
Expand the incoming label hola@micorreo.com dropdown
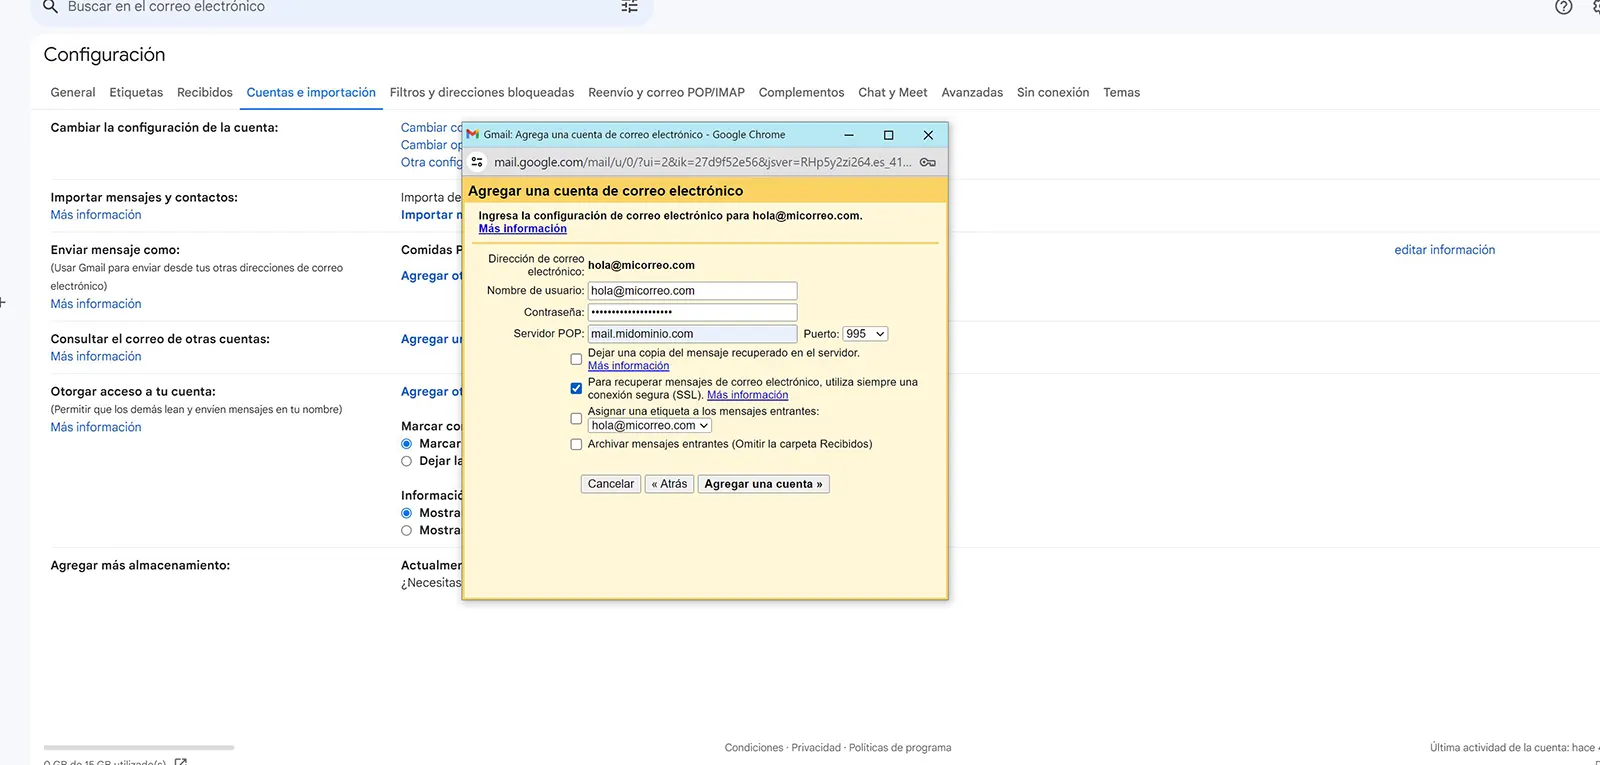pyautogui.click(x=650, y=426)
